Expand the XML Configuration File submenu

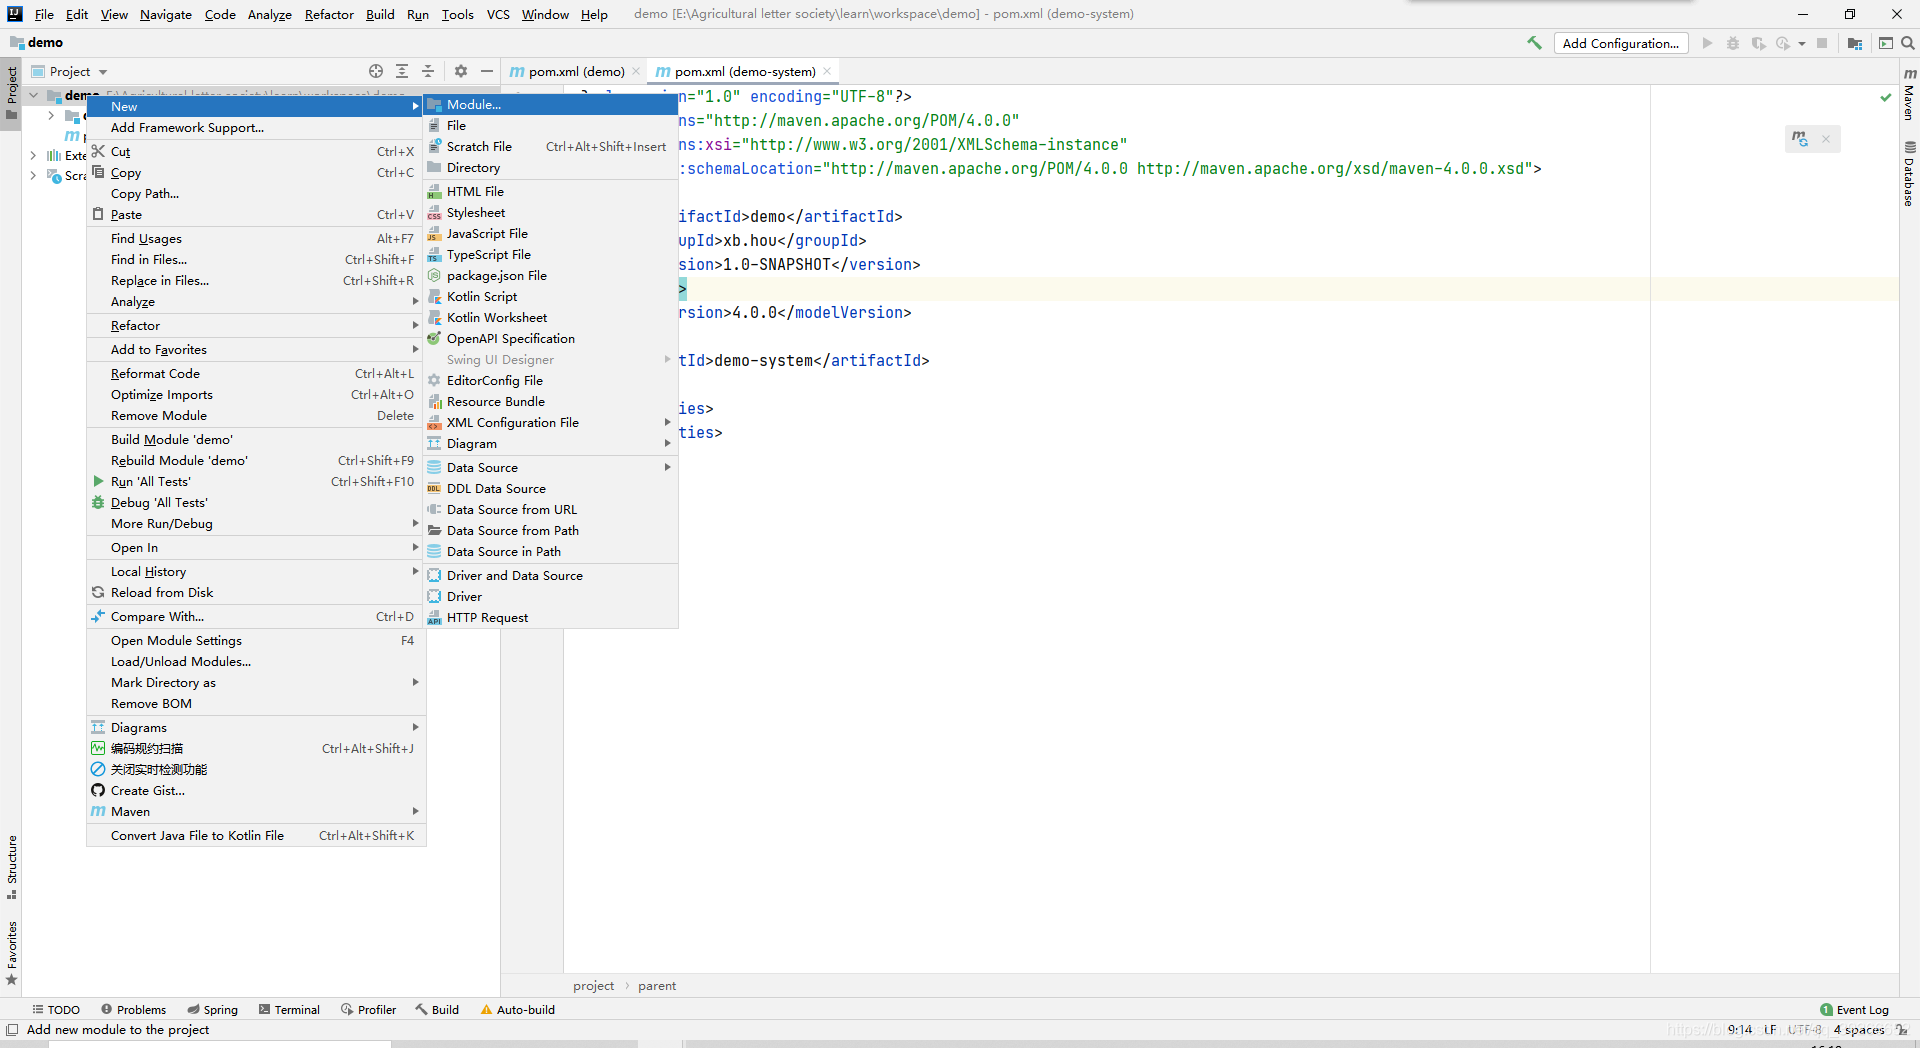click(x=551, y=422)
